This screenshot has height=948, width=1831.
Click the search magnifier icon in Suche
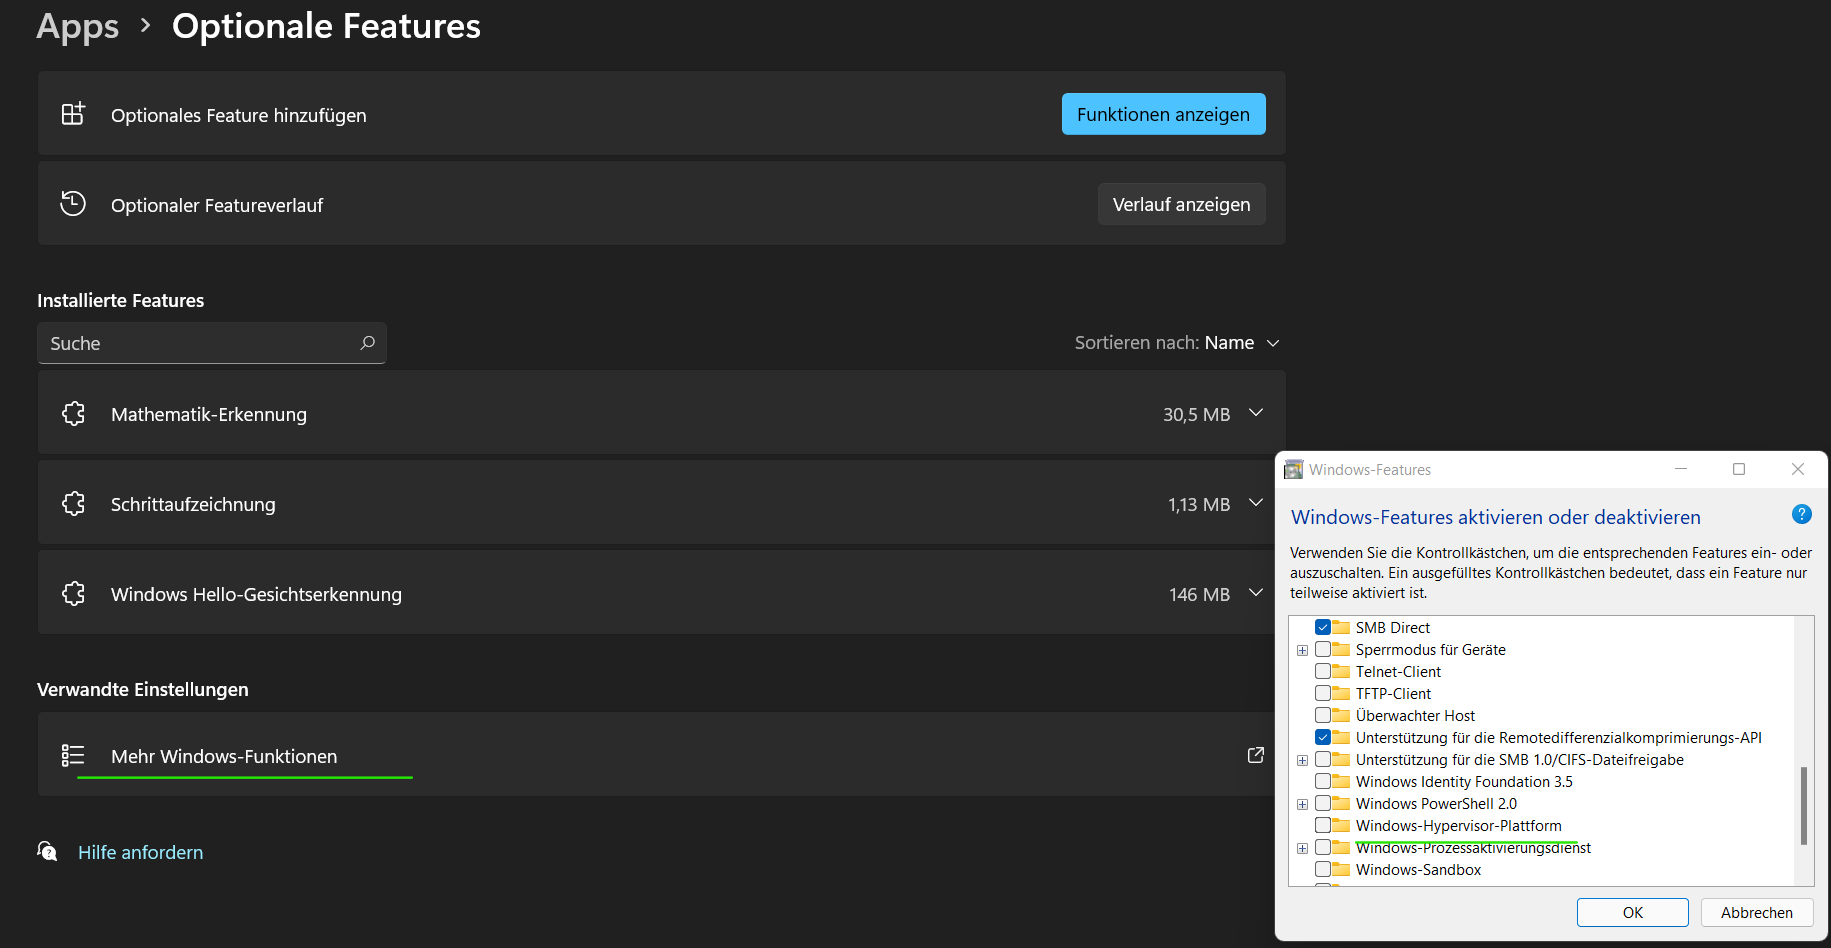pyautogui.click(x=367, y=343)
